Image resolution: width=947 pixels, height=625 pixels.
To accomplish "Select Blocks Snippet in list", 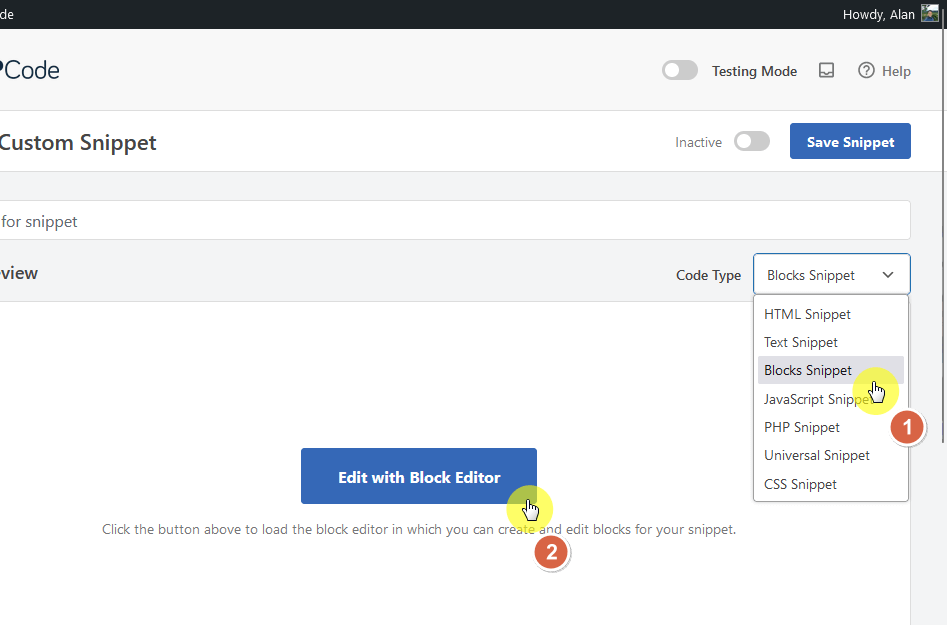I will pyautogui.click(x=830, y=370).
